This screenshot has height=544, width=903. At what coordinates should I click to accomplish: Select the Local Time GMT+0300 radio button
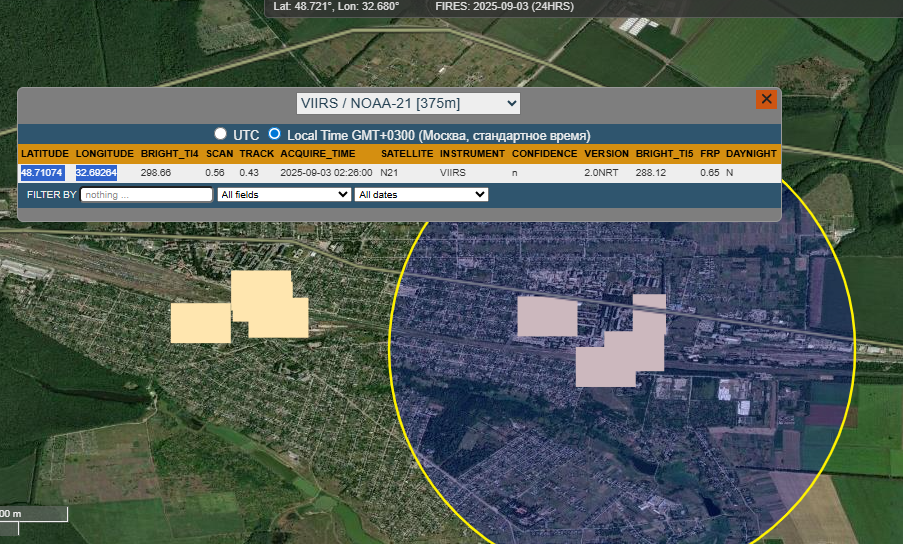click(274, 134)
